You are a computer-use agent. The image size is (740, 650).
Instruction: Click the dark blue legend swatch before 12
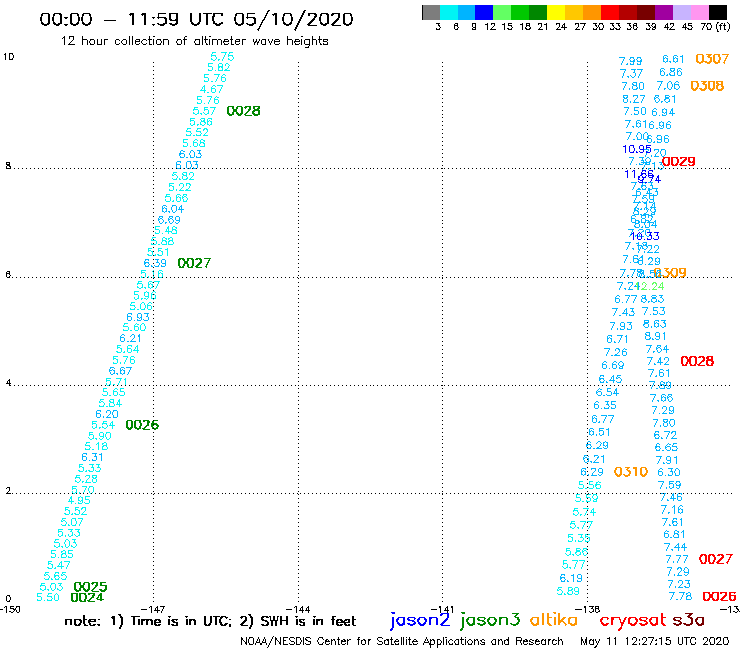[484, 12]
